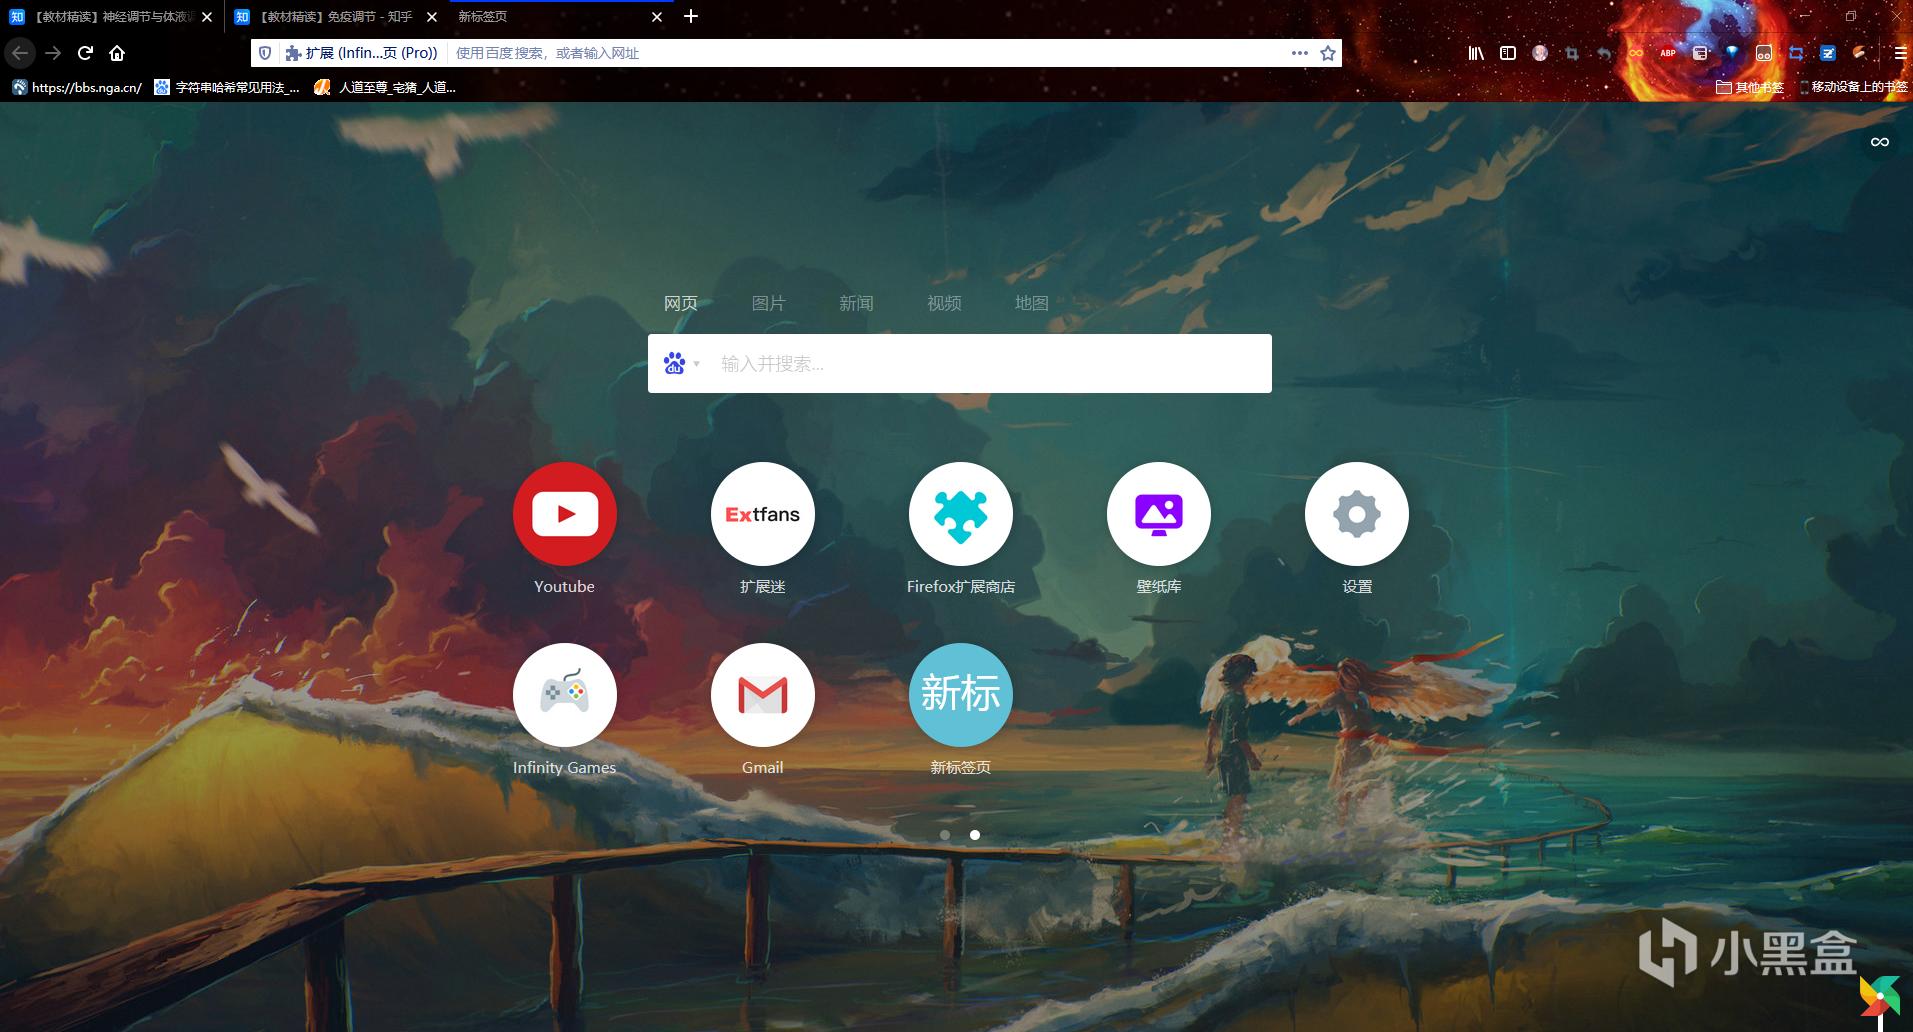Open a new tab with the plus button
The height and width of the screenshot is (1032, 1913).
691,17
